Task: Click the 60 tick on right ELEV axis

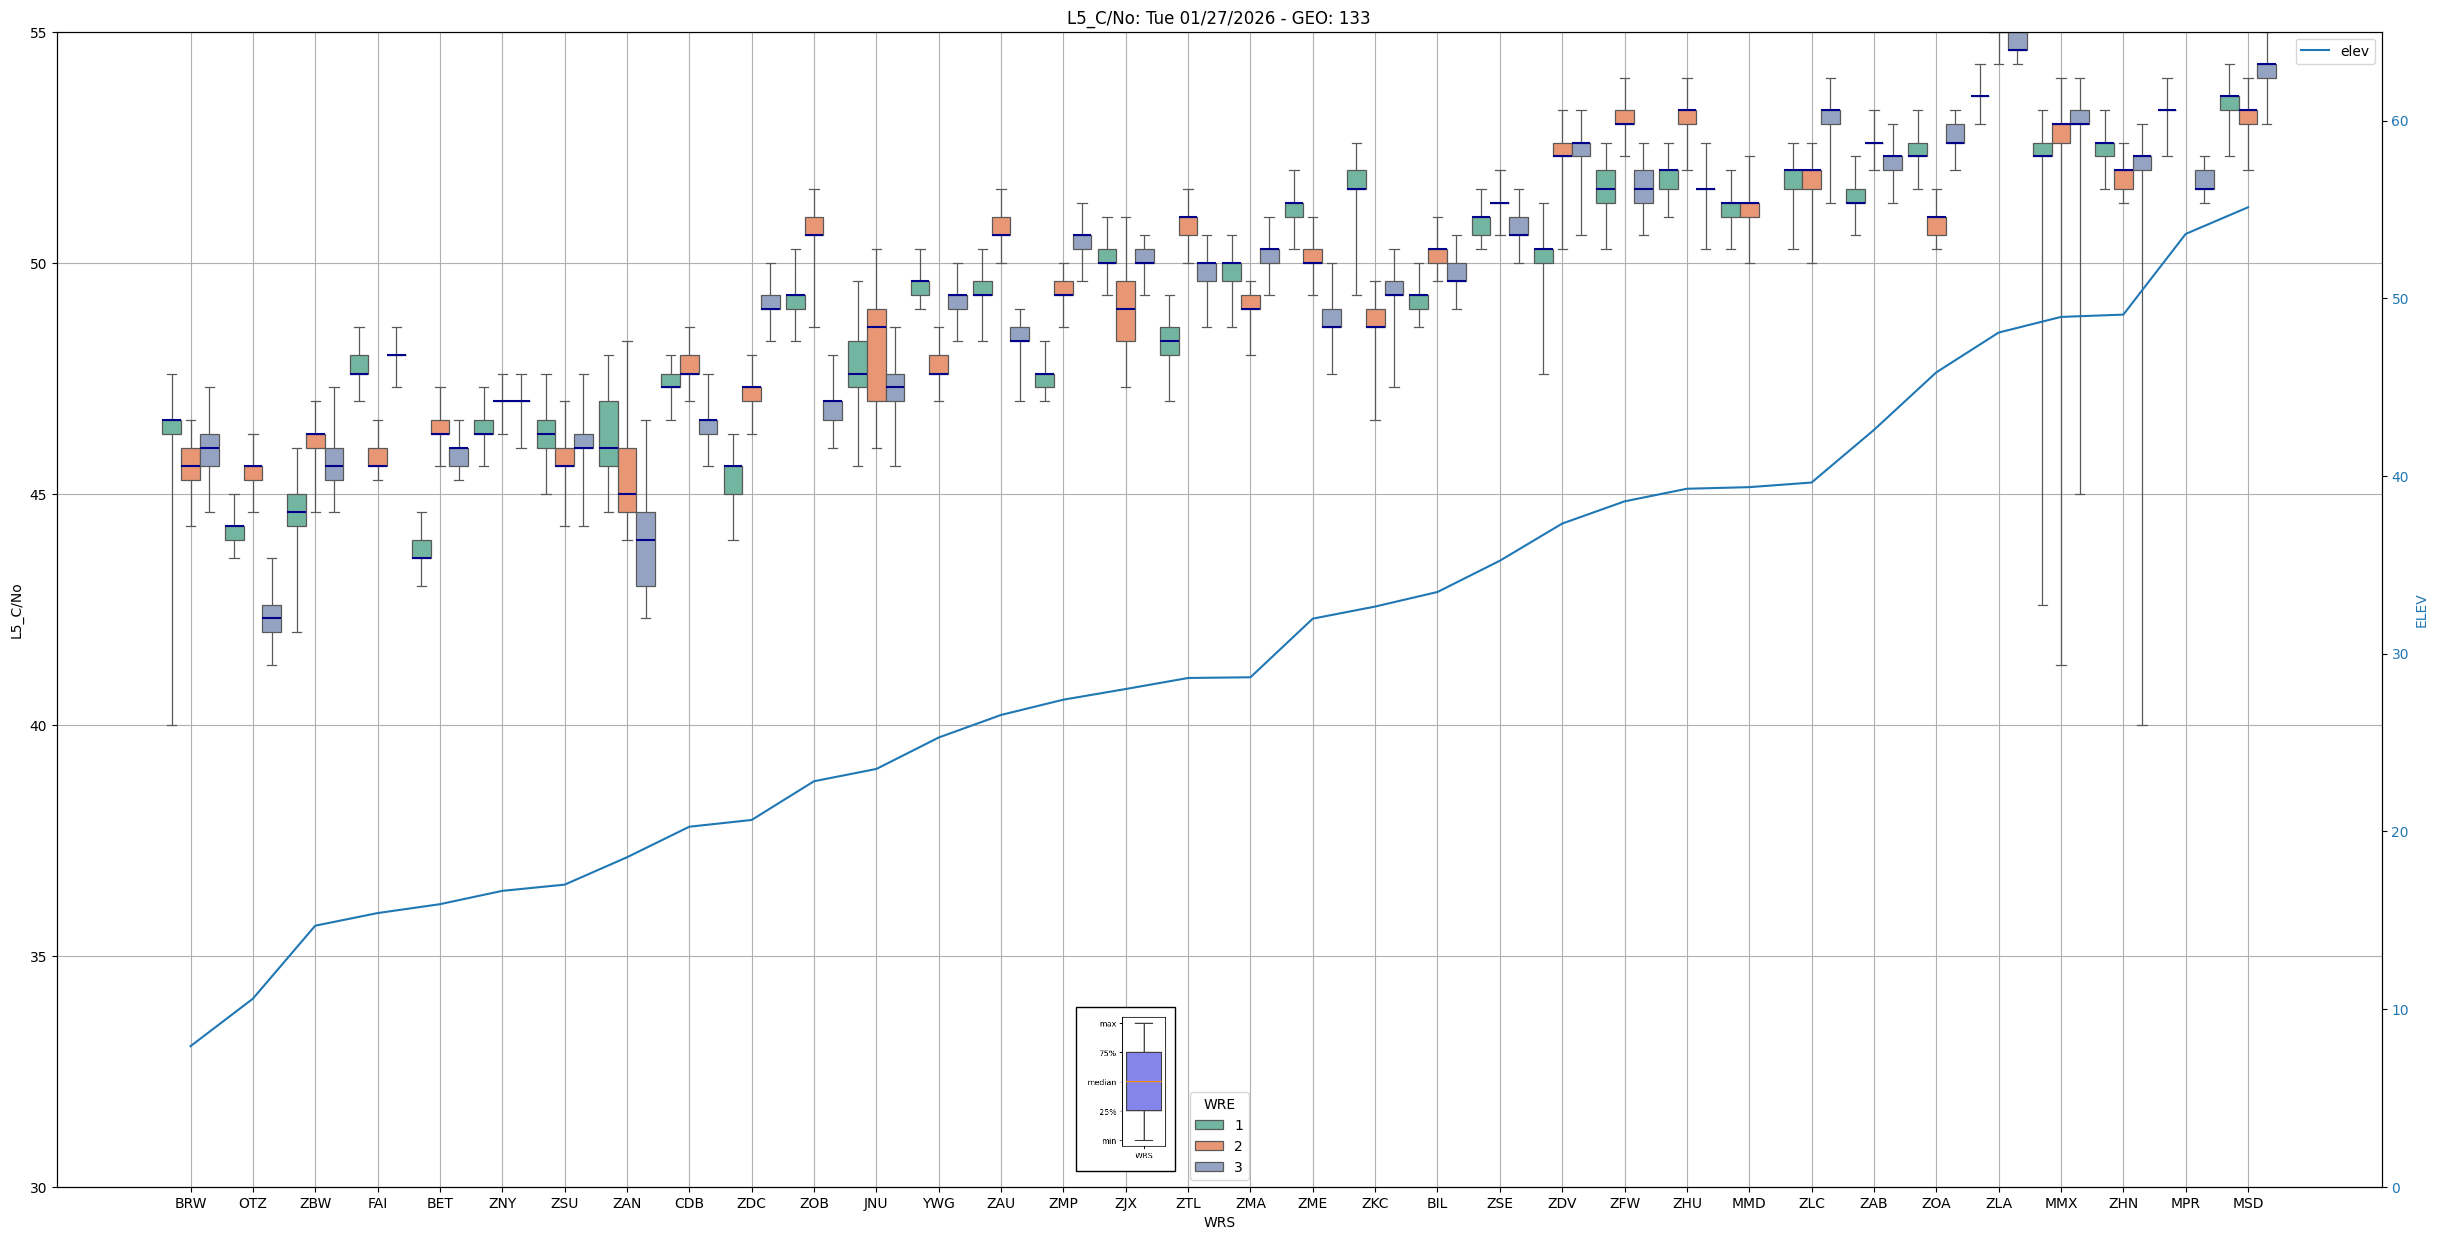Action: pos(2398,121)
